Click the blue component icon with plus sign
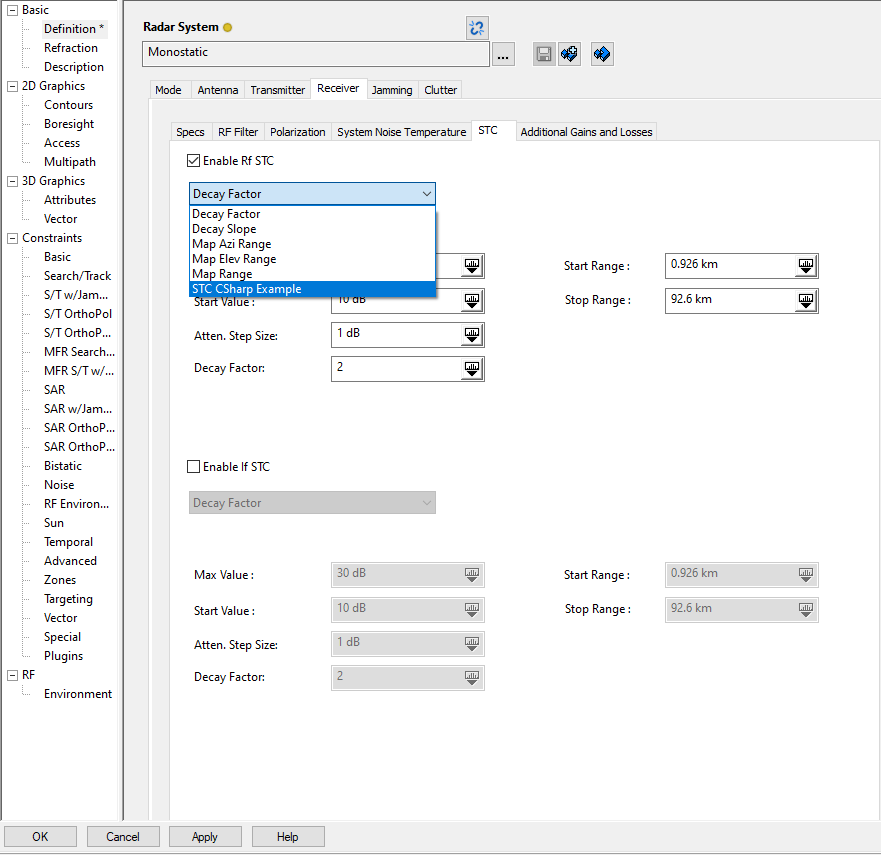 click(x=570, y=54)
